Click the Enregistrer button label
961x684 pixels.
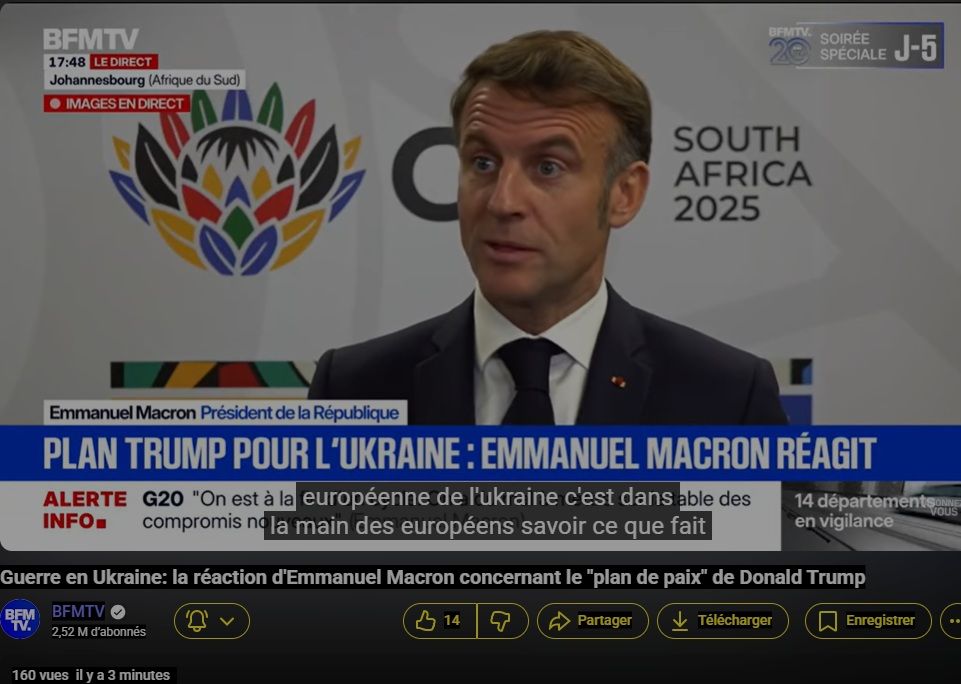tap(880, 620)
